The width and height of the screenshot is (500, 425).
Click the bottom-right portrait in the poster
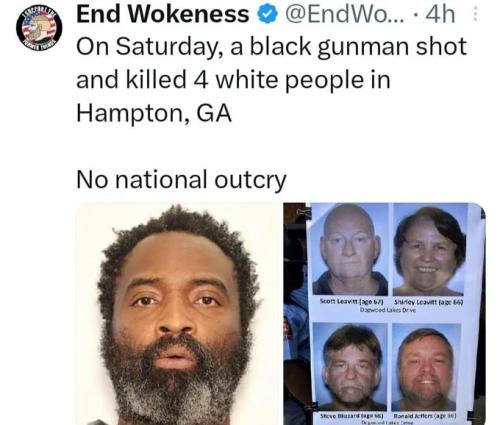pos(426,367)
